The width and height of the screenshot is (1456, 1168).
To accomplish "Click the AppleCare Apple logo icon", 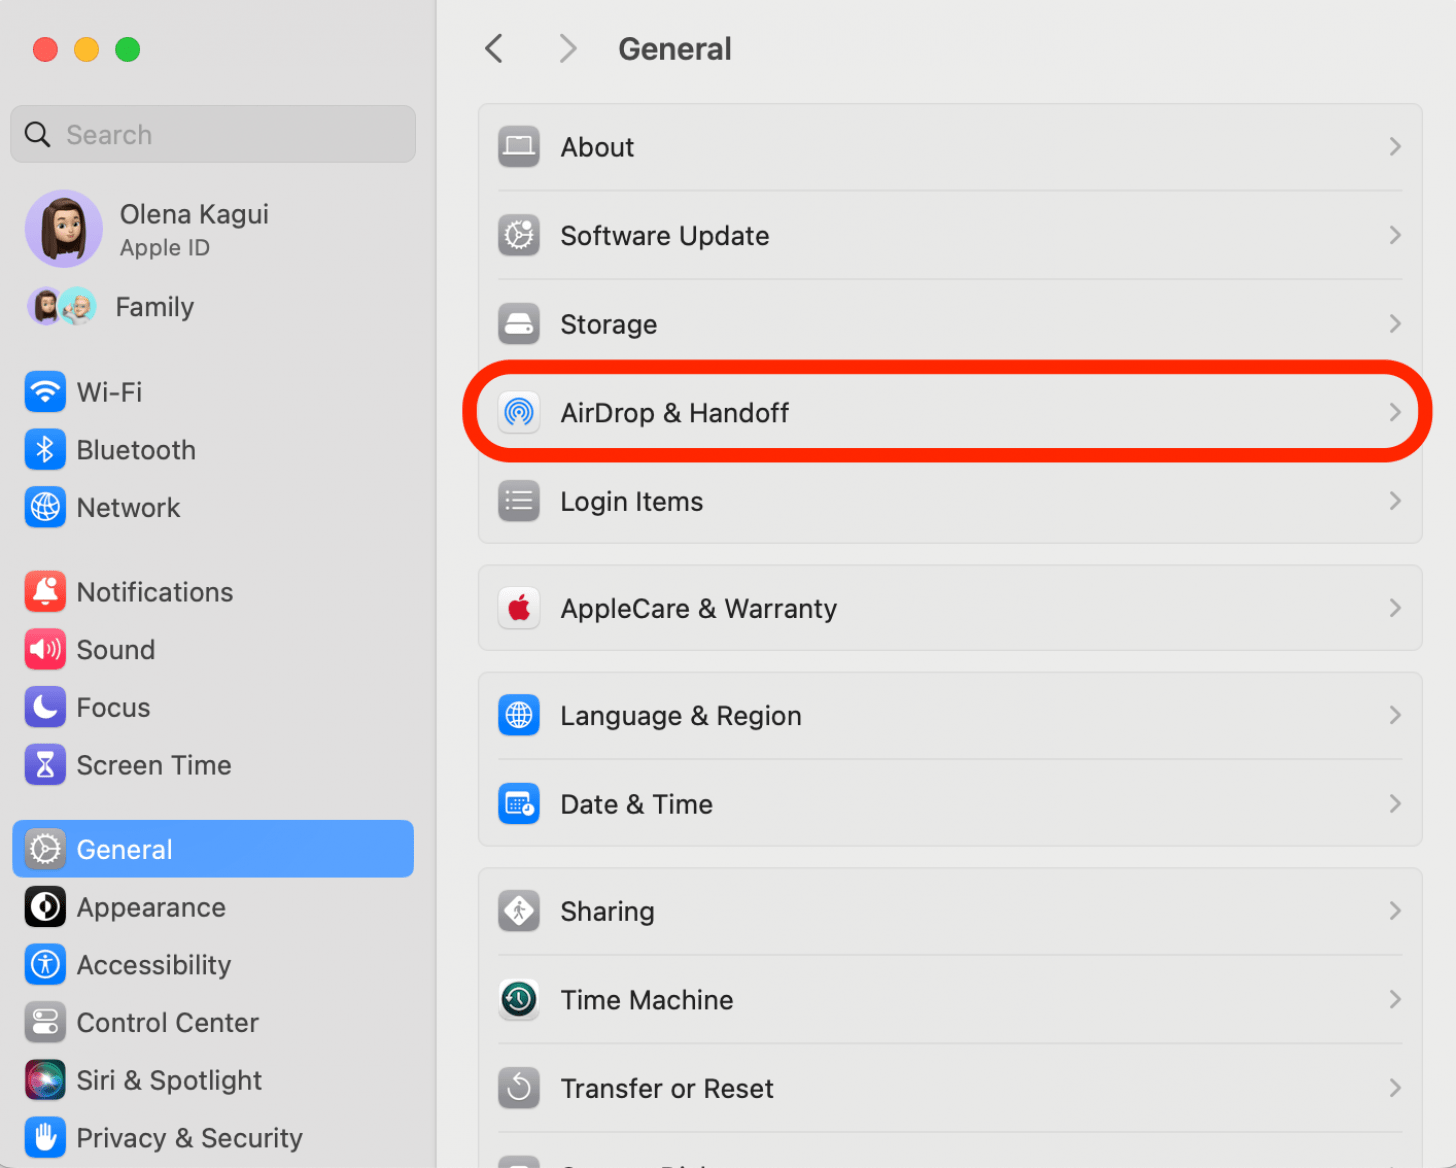I will click(x=519, y=608).
